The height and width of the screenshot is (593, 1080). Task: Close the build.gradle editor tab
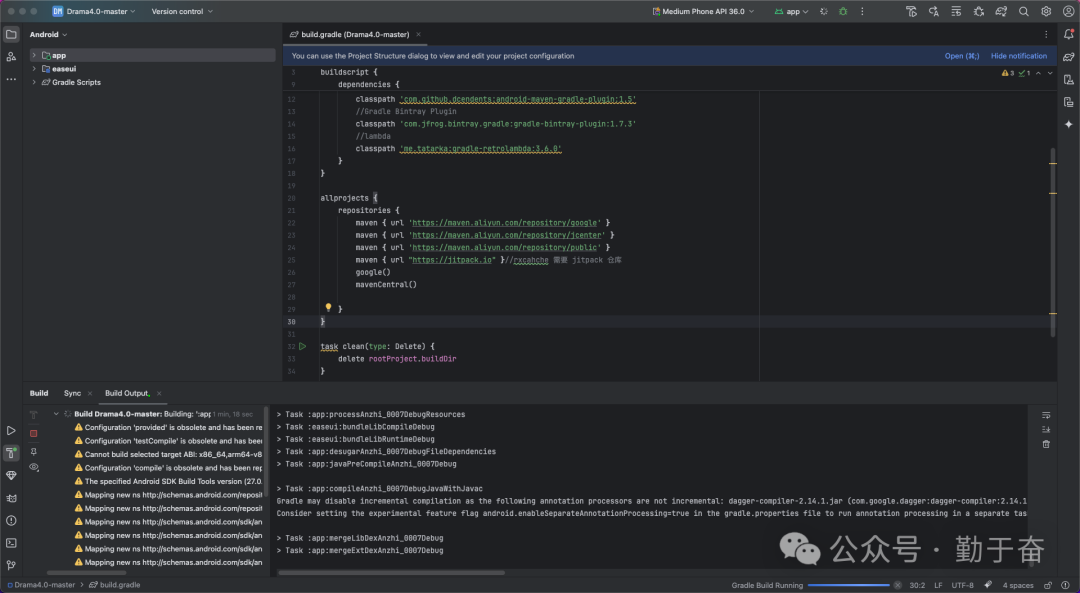tap(418, 34)
